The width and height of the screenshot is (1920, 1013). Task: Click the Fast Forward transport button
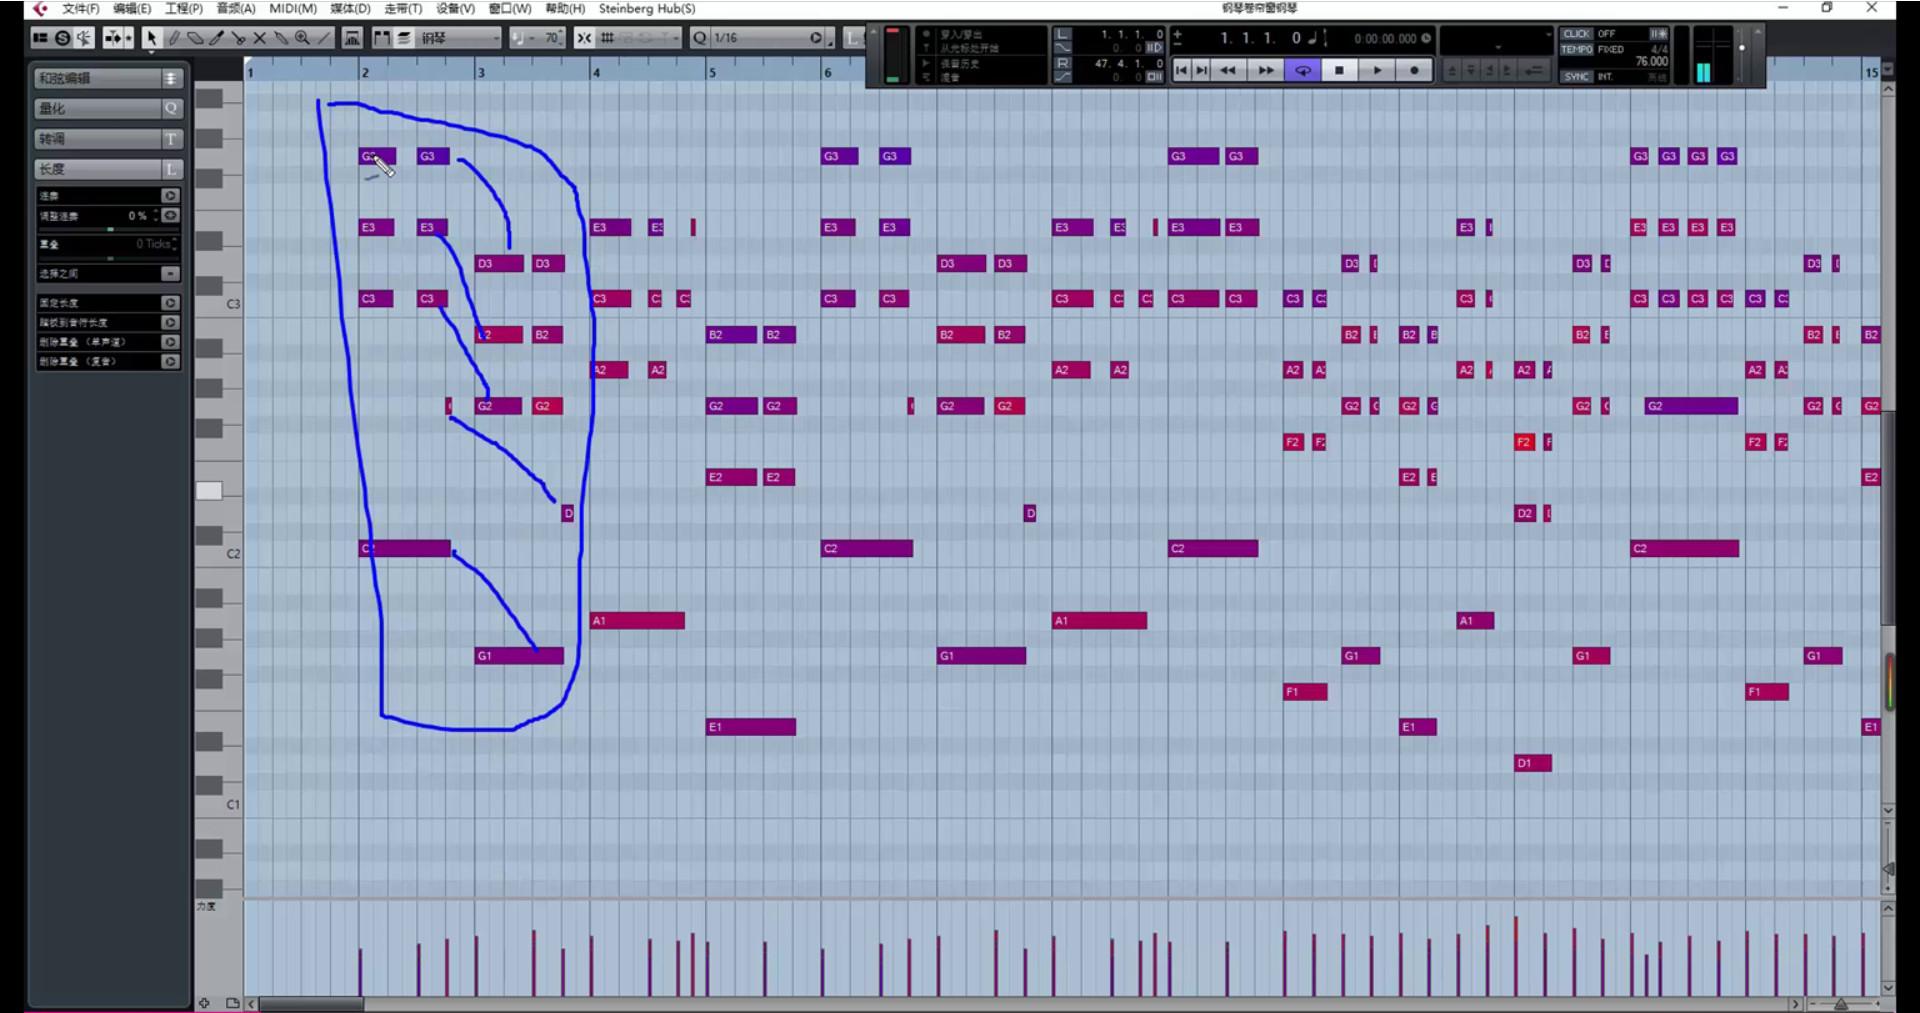point(1265,70)
